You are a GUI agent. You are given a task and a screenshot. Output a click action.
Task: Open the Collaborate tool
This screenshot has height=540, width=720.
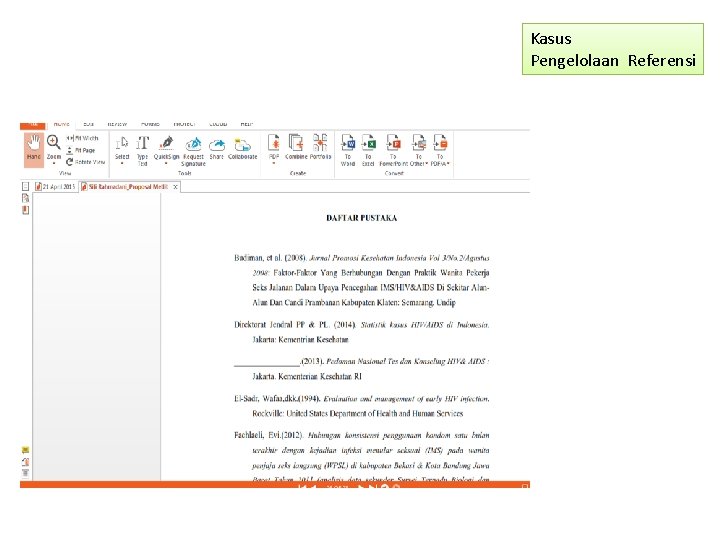pyautogui.click(x=242, y=148)
